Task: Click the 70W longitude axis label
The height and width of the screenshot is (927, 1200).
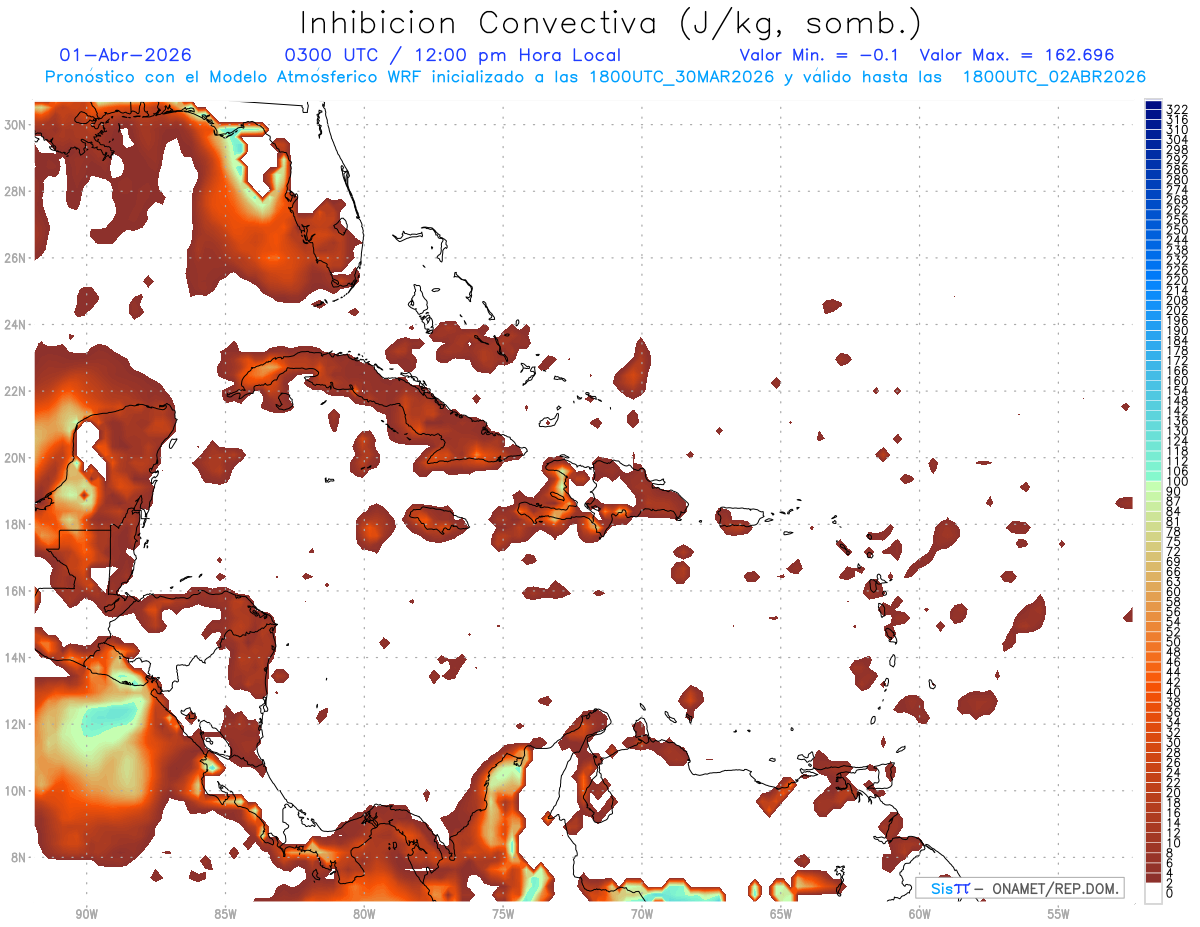Action: pyautogui.click(x=641, y=913)
